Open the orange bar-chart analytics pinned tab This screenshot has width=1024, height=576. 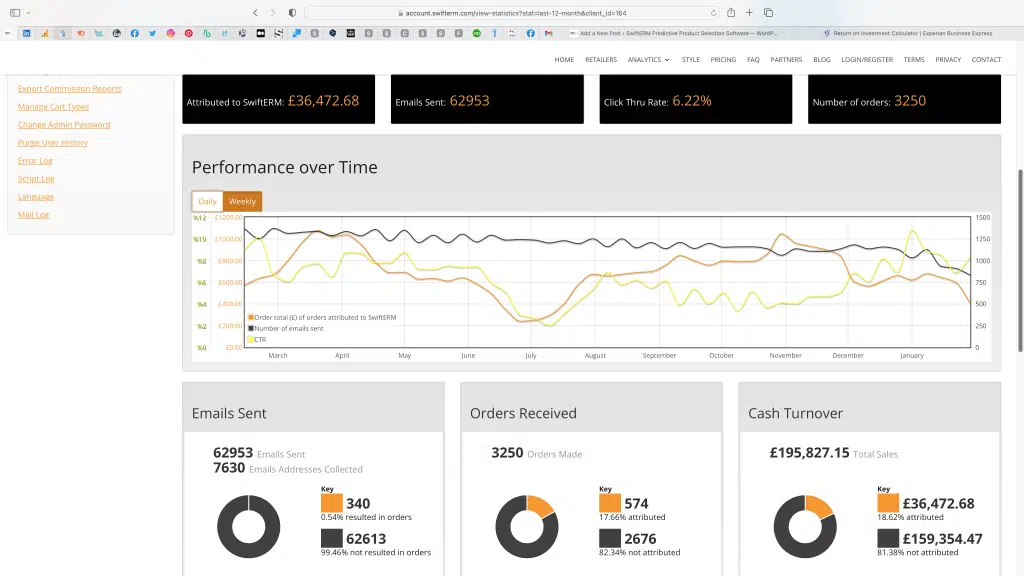point(44,33)
